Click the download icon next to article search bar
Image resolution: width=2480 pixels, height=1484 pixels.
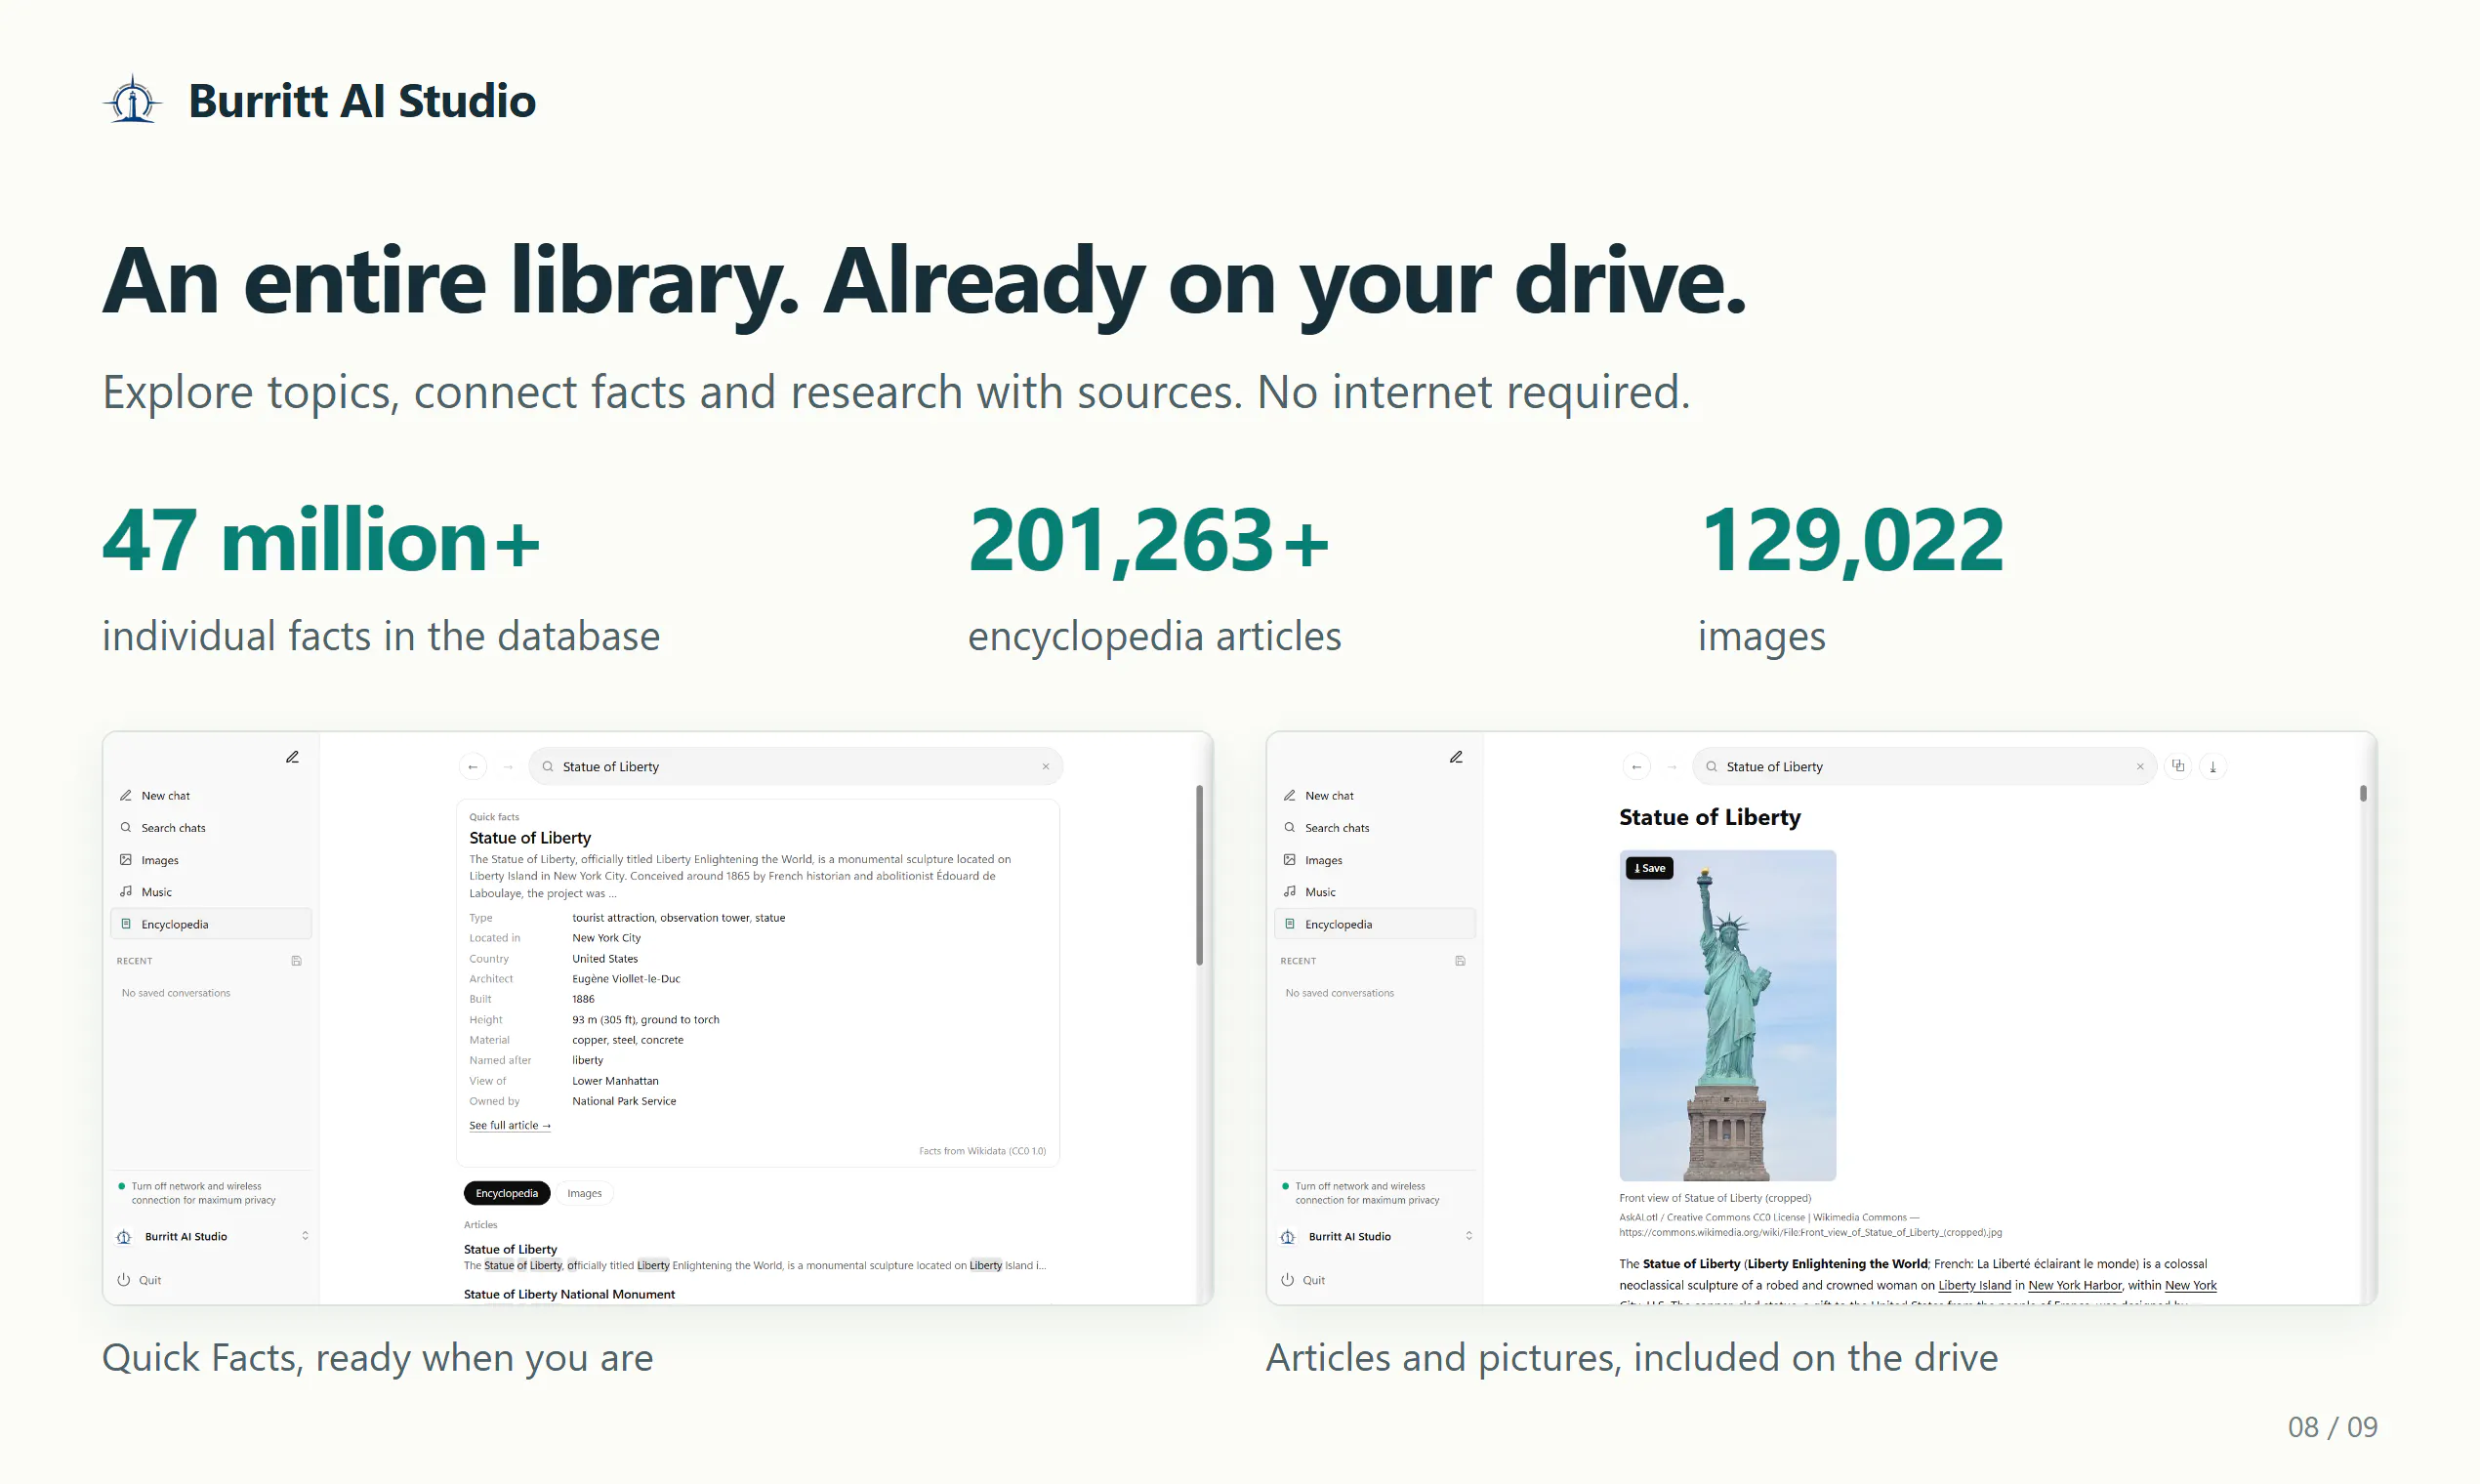click(x=2214, y=767)
